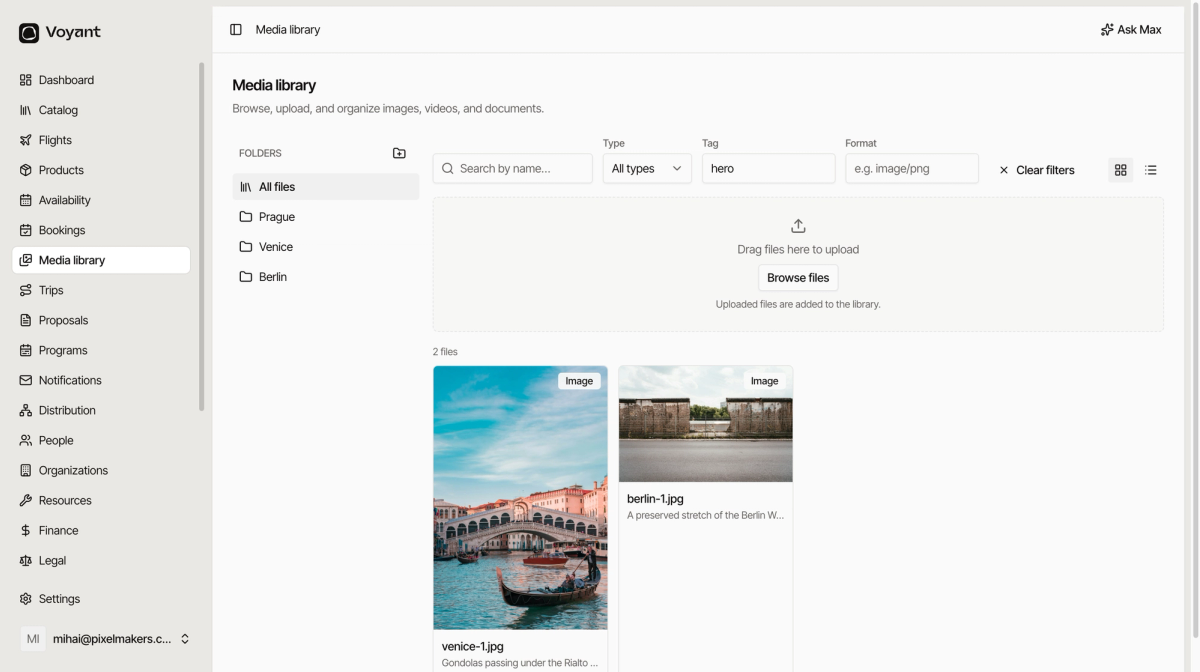The height and width of the screenshot is (672, 1200).
Task: Go to Dashboard in the sidebar
Action: (101, 80)
